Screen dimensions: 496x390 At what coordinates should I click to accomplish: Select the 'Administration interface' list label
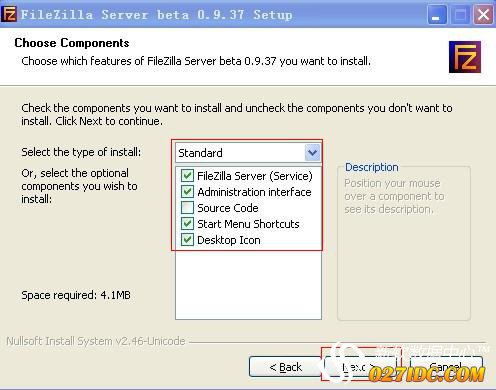pyautogui.click(x=254, y=192)
